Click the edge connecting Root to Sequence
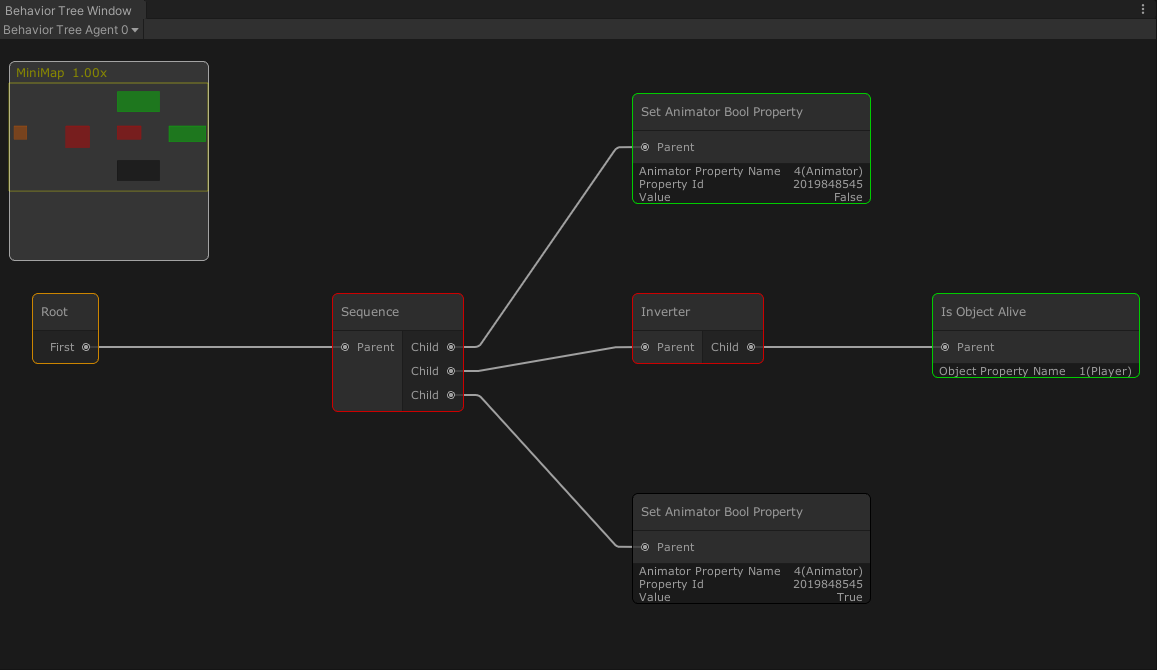1157x670 pixels. tap(215, 347)
